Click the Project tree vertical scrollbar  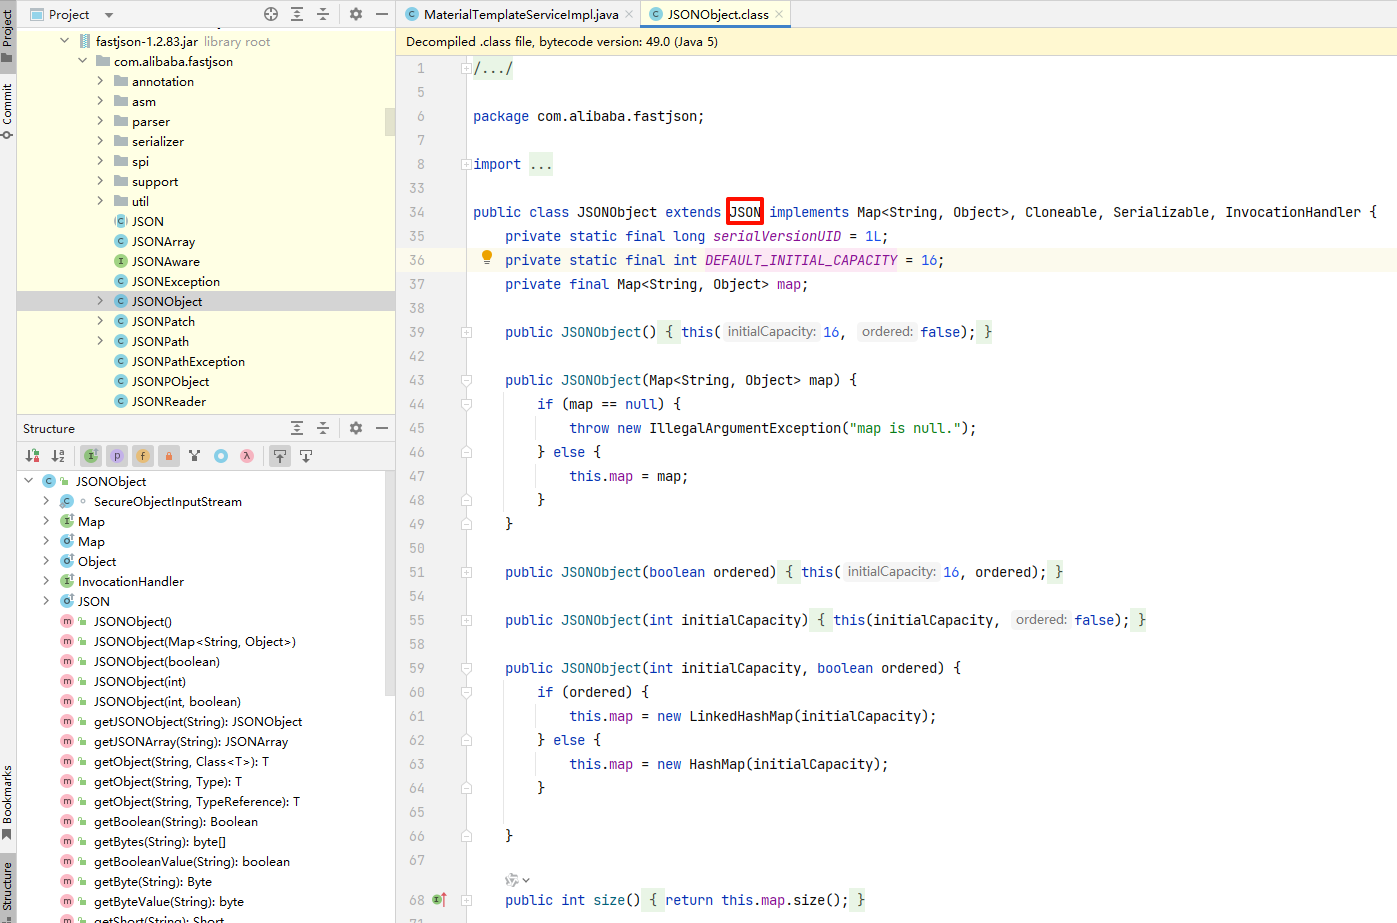point(390,121)
